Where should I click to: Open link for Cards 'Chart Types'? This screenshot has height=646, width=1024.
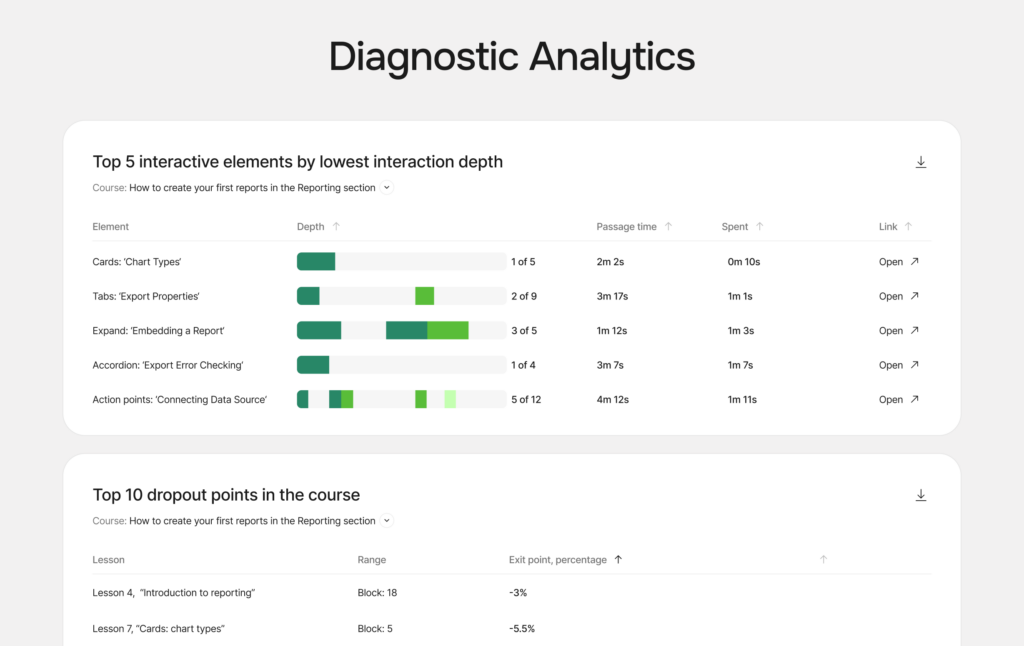coord(898,262)
